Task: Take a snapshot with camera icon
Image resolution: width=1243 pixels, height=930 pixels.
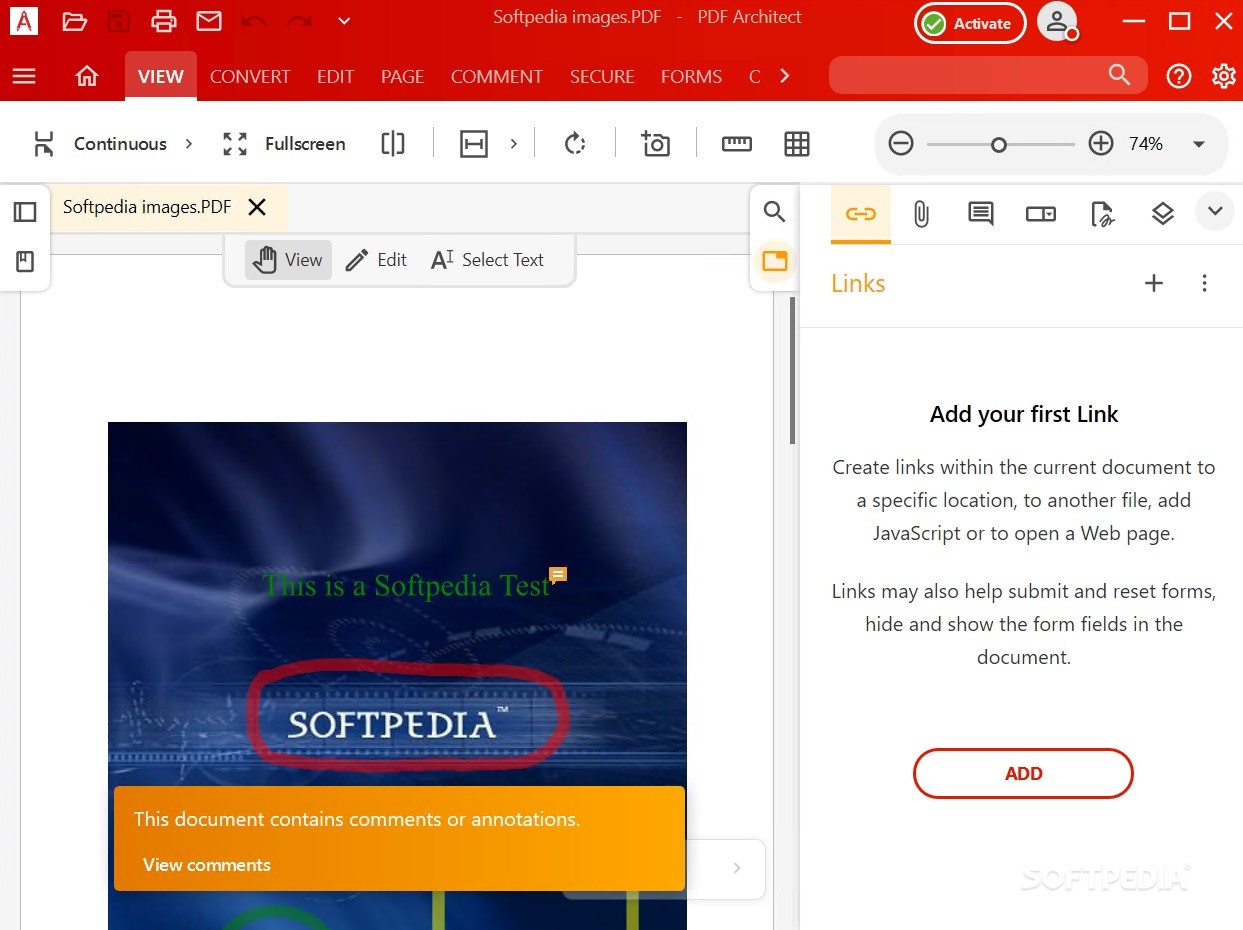Action: (x=655, y=144)
